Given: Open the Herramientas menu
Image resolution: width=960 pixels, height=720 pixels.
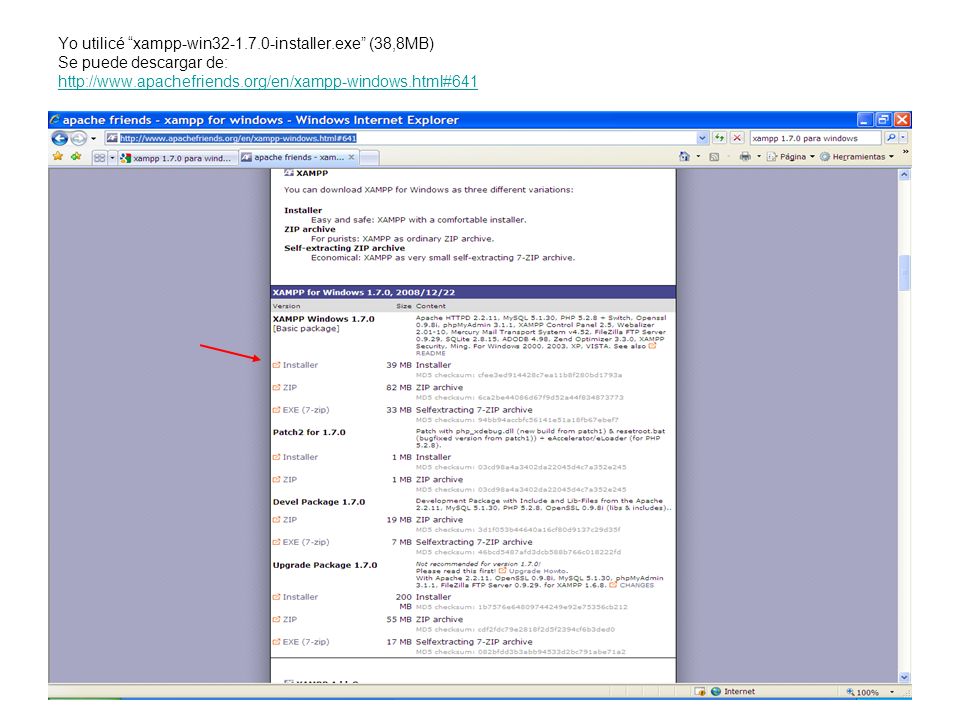Looking at the screenshot, I should (x=857, y=157).
